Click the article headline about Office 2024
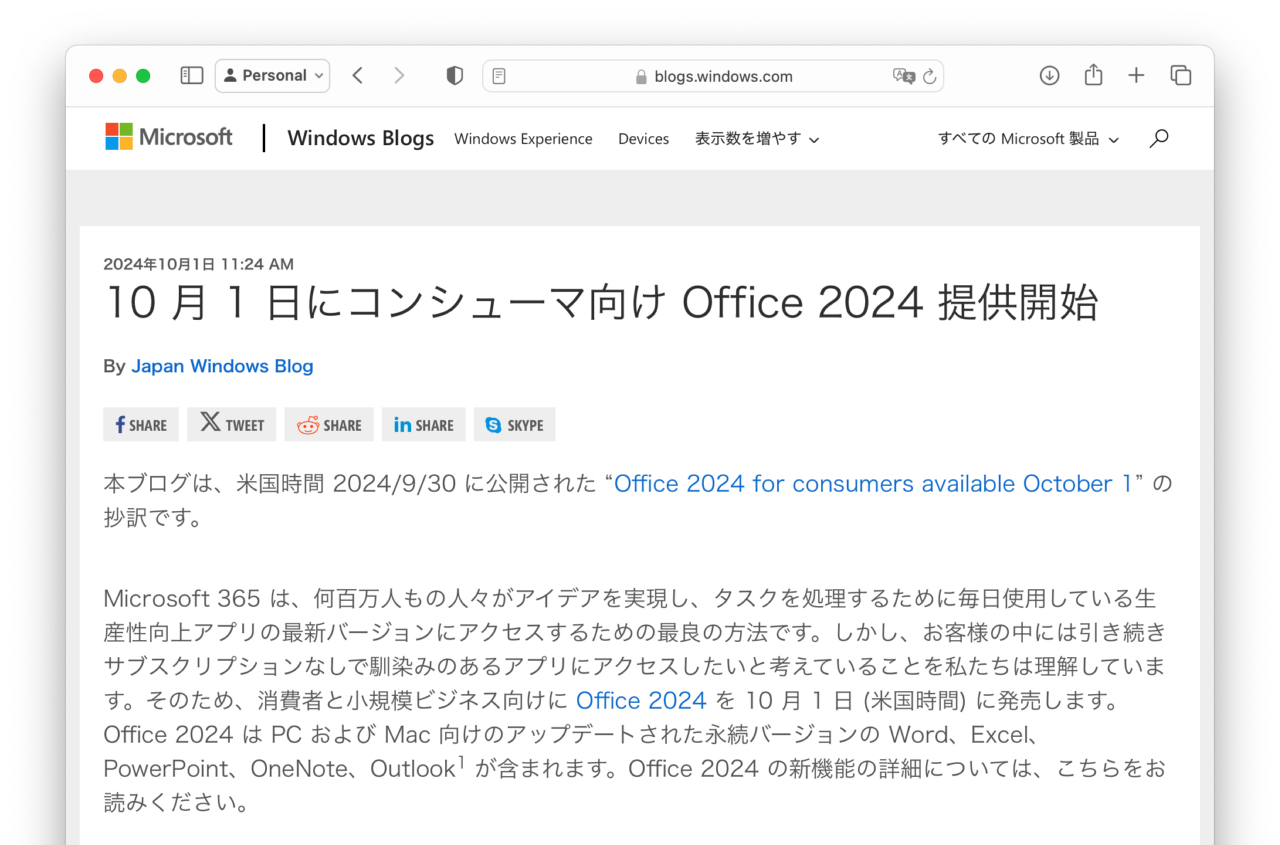The height and width of the screenshot is (845, 1280). 601,303
